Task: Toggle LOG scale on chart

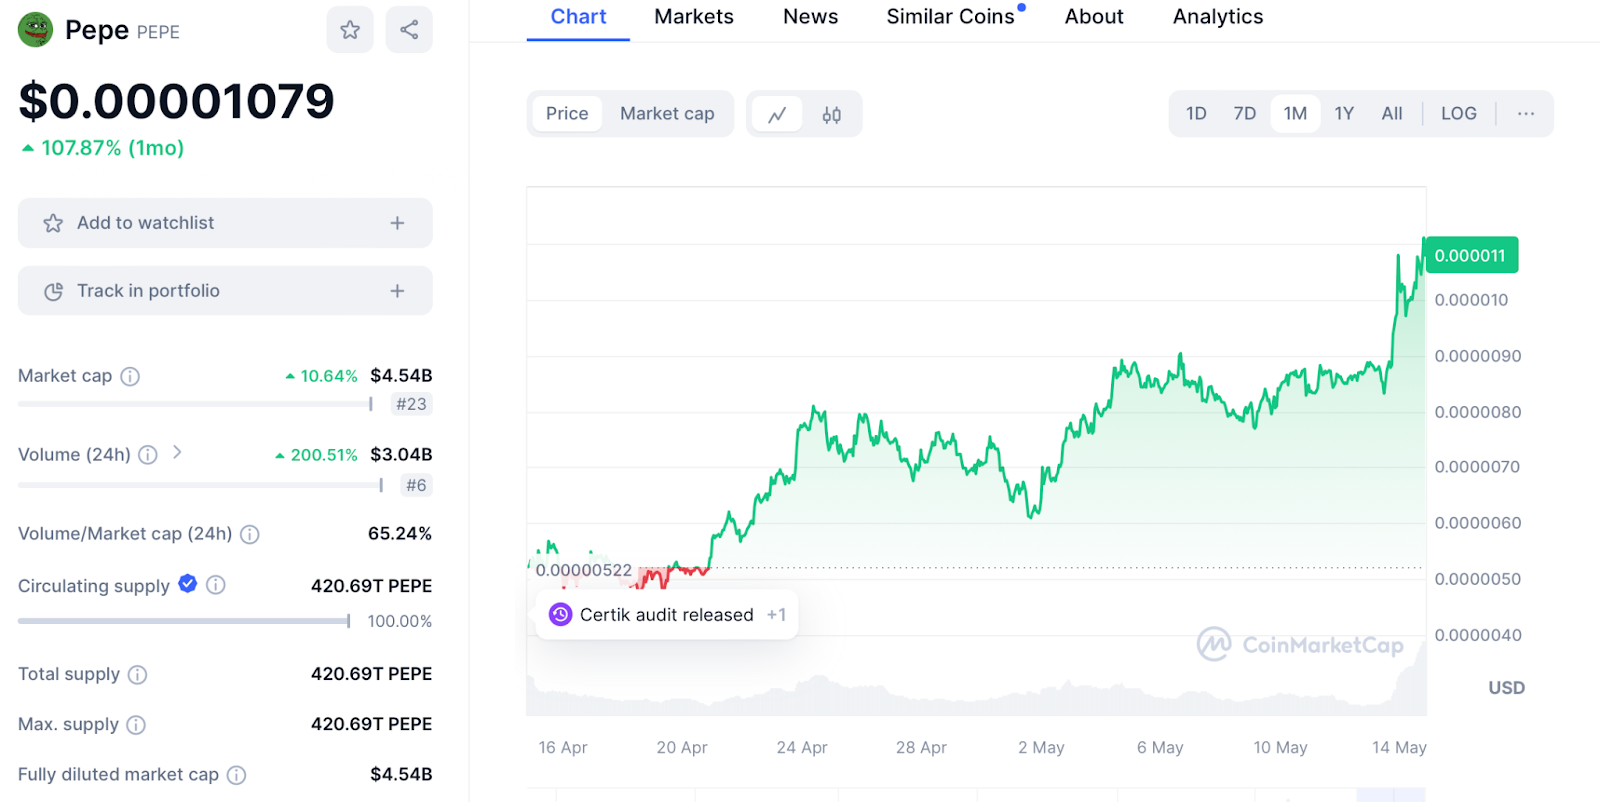Action: tap(1458, 114)
